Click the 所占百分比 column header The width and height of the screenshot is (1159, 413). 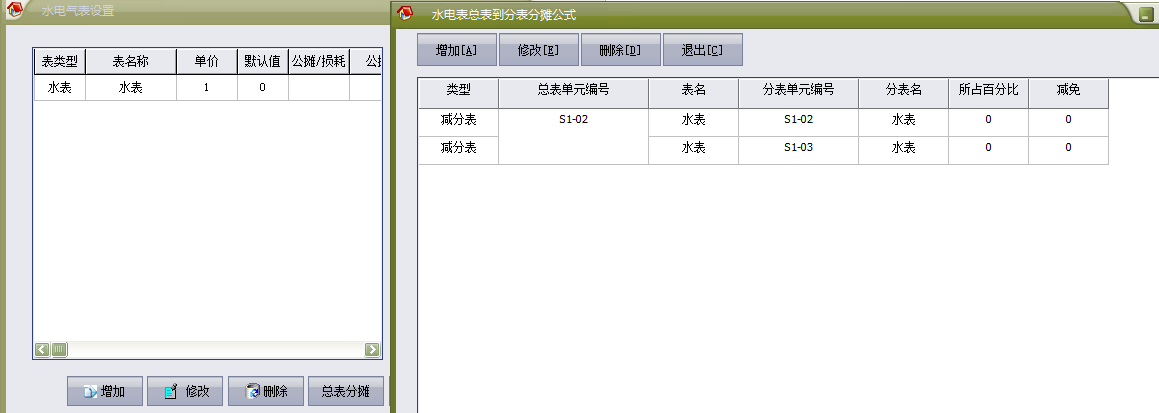(988, 93)
